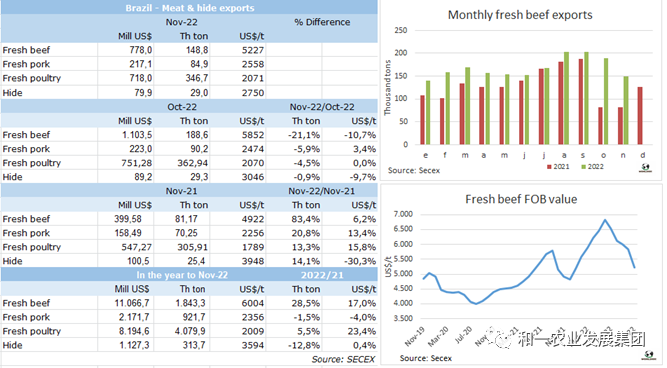
Task: Click the October 2022 green bar
Action: [x=606, y=101]
